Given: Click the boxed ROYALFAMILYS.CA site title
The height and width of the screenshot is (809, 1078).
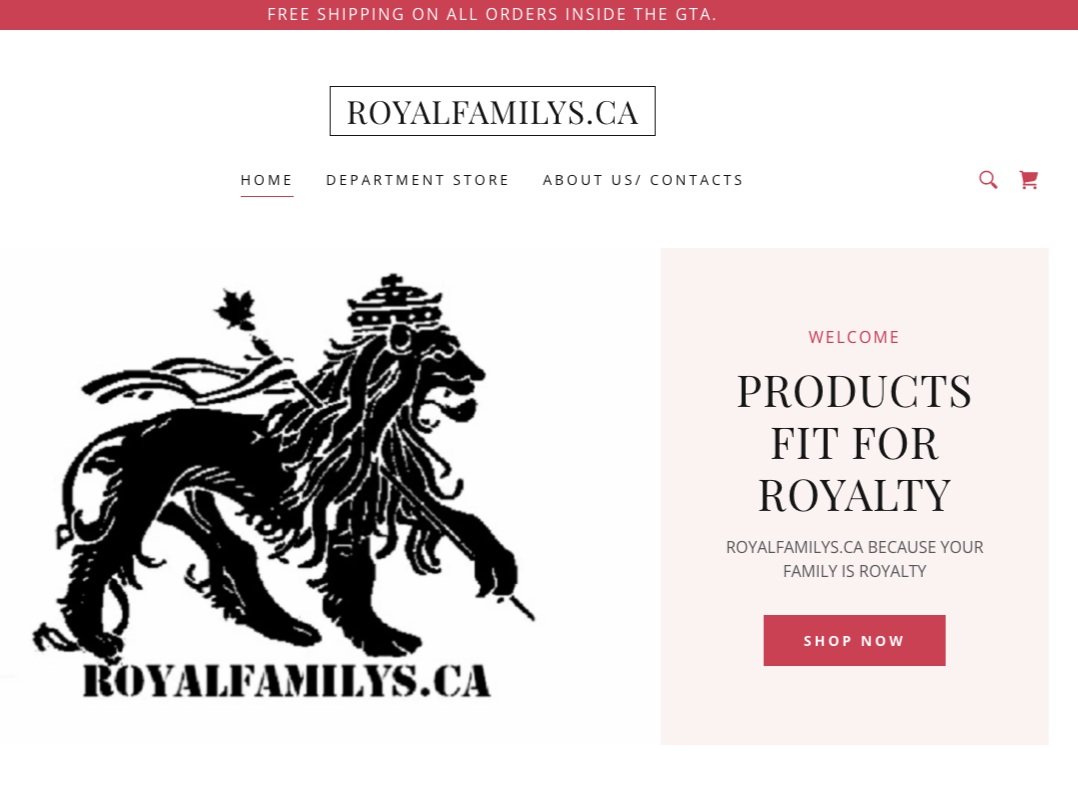Looking at the screenshot, I should [x=492, y=111].
